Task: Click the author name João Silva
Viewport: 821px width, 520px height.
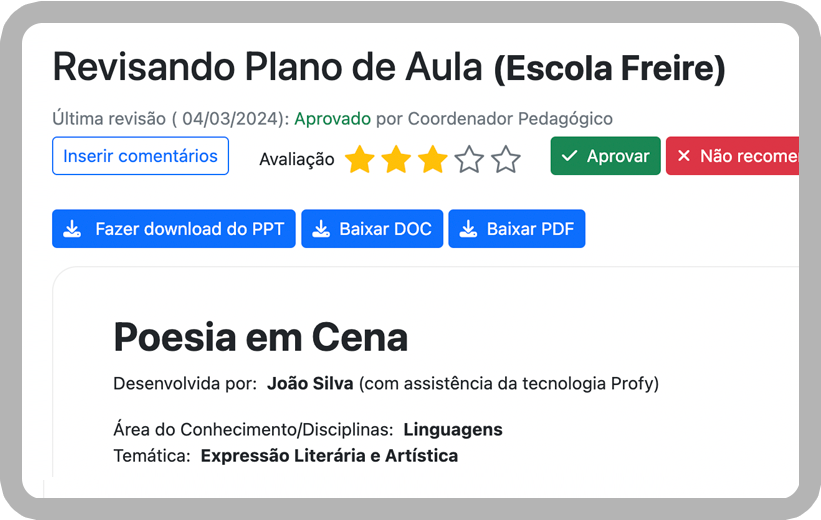Action: 310,384
